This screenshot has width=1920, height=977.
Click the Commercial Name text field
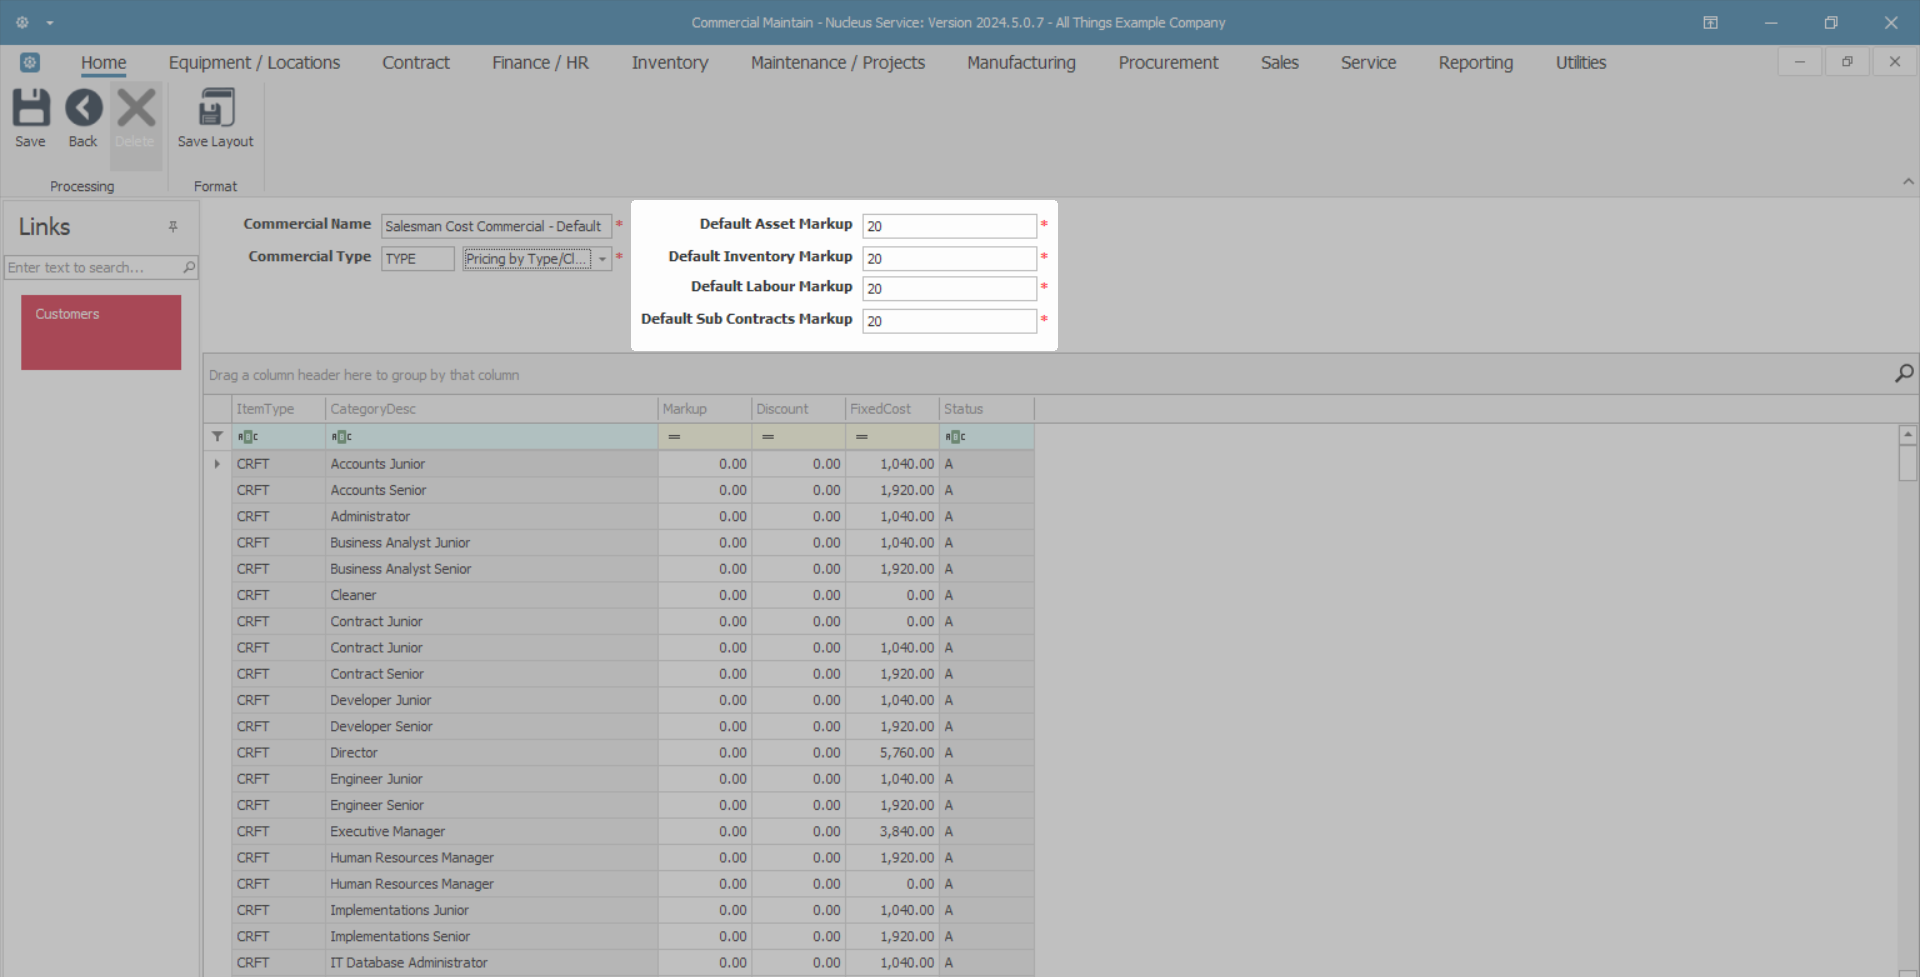(495, 226)
